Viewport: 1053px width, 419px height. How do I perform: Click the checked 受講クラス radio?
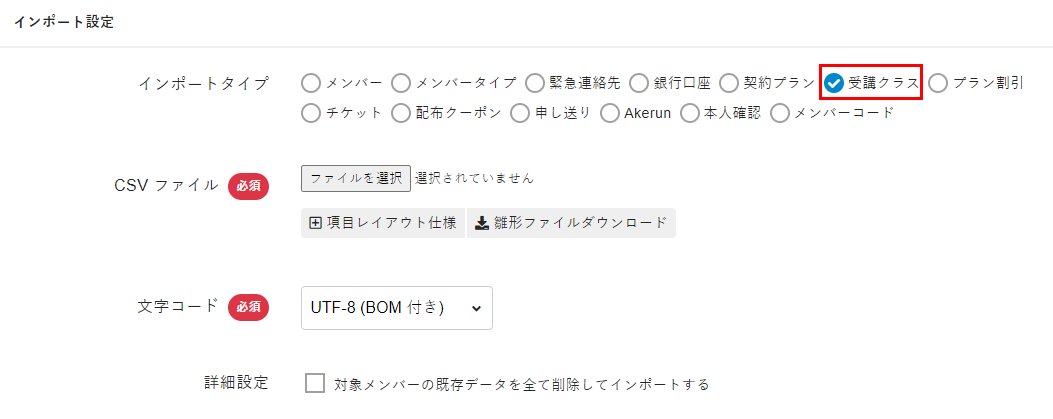(834, 83)
